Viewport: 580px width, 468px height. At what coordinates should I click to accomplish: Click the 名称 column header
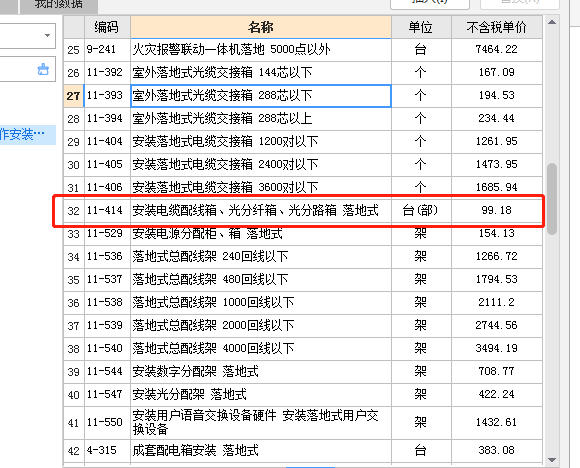[x=261, y=27]
